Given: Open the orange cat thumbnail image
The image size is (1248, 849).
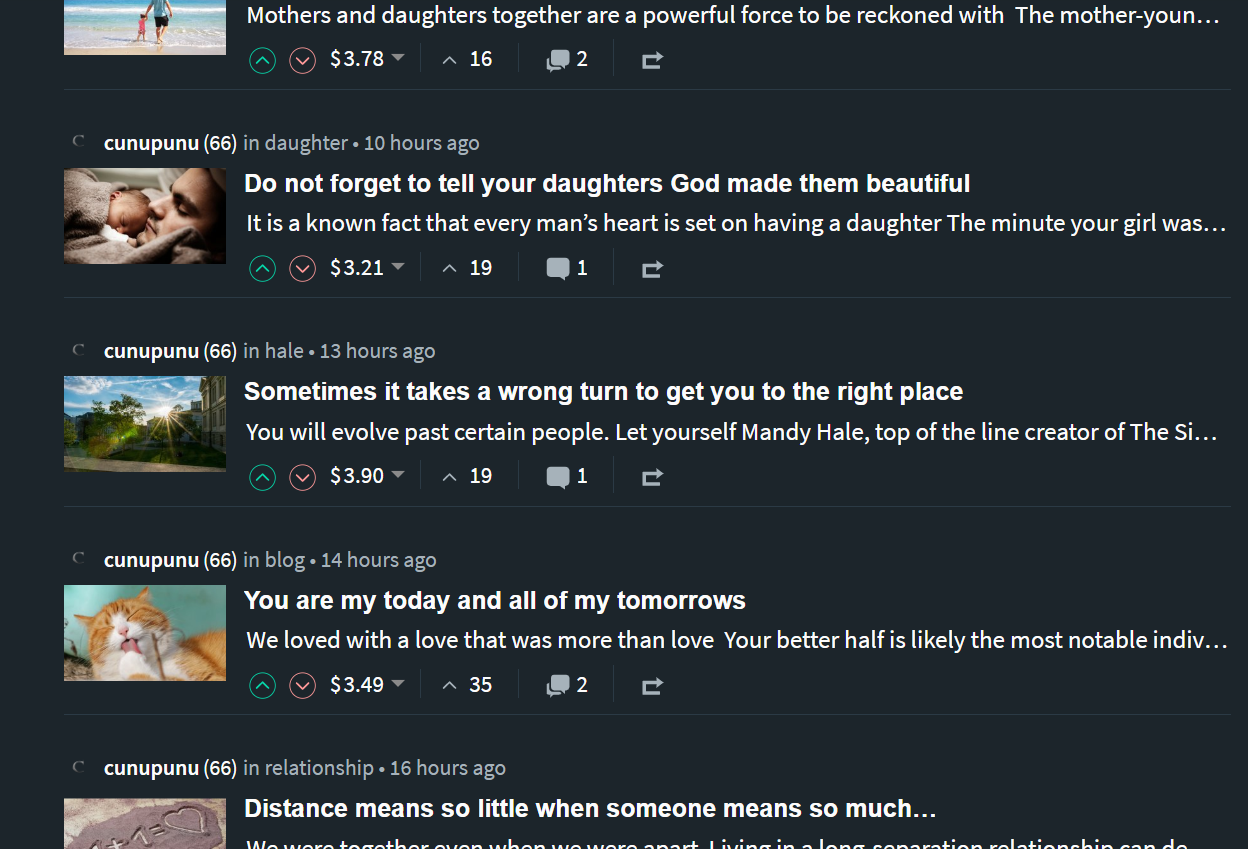Looking at the screenshot, I should click(x=145, y=633).
